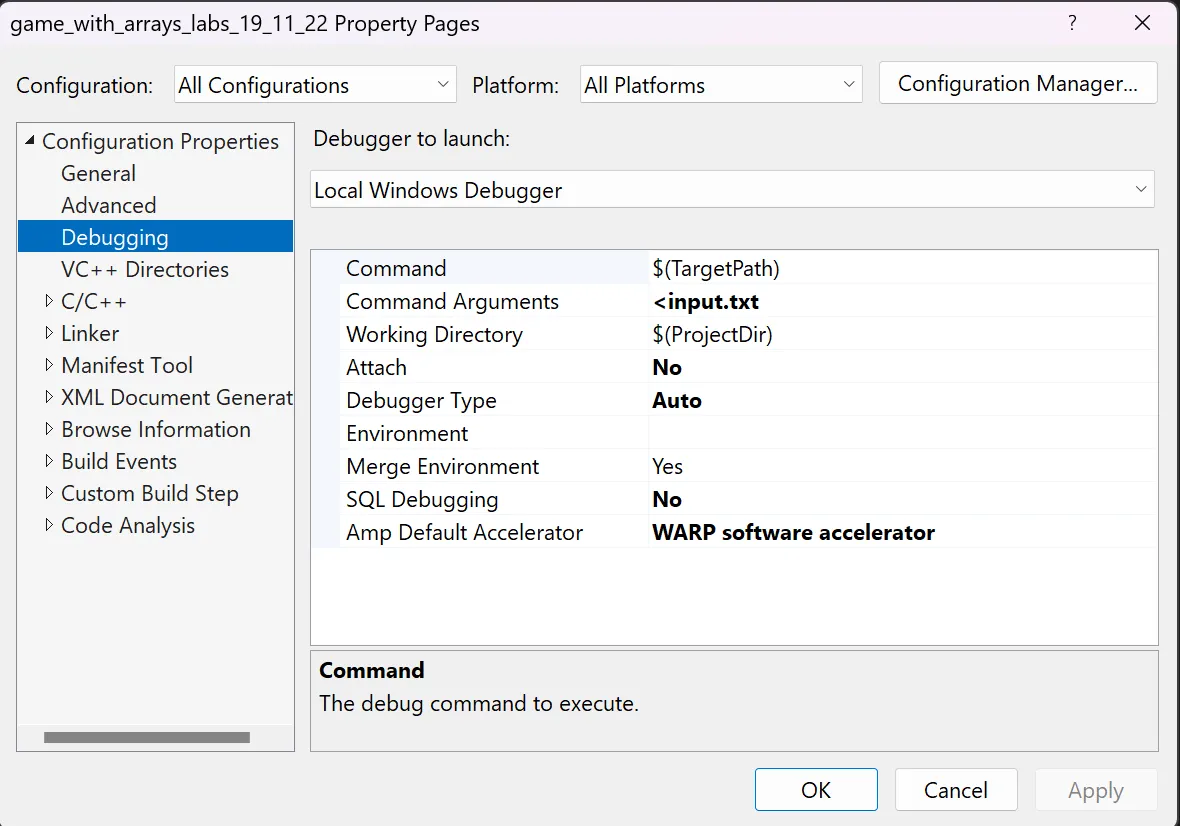Click the tree's horizontal scrollbar
Image resolution: width=1180 pixels, height=826 pixels.
146,738
